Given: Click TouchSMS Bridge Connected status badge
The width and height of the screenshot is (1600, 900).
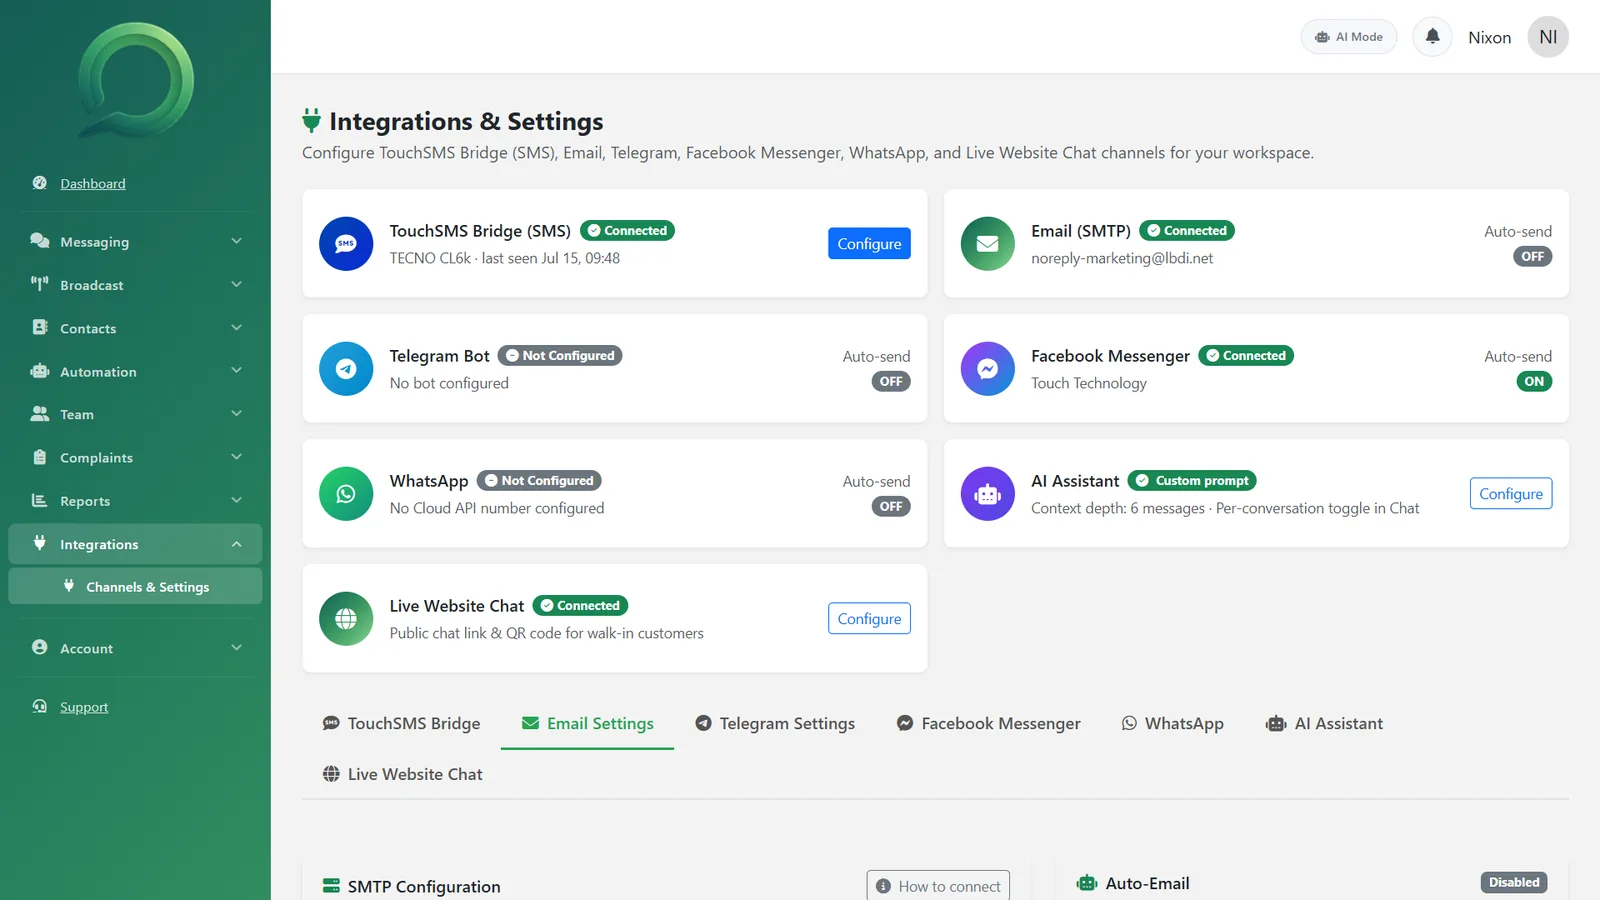Looking at the screenshot, I should [x=627, y=230].
